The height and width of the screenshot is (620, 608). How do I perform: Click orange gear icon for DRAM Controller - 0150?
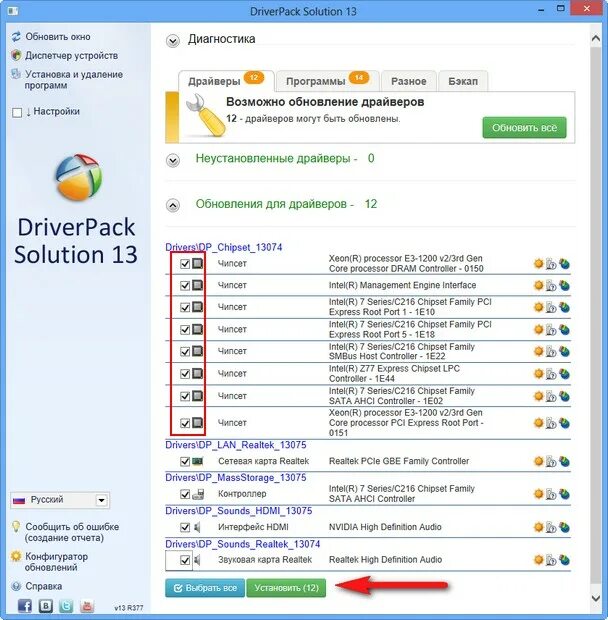click(538, 263)
